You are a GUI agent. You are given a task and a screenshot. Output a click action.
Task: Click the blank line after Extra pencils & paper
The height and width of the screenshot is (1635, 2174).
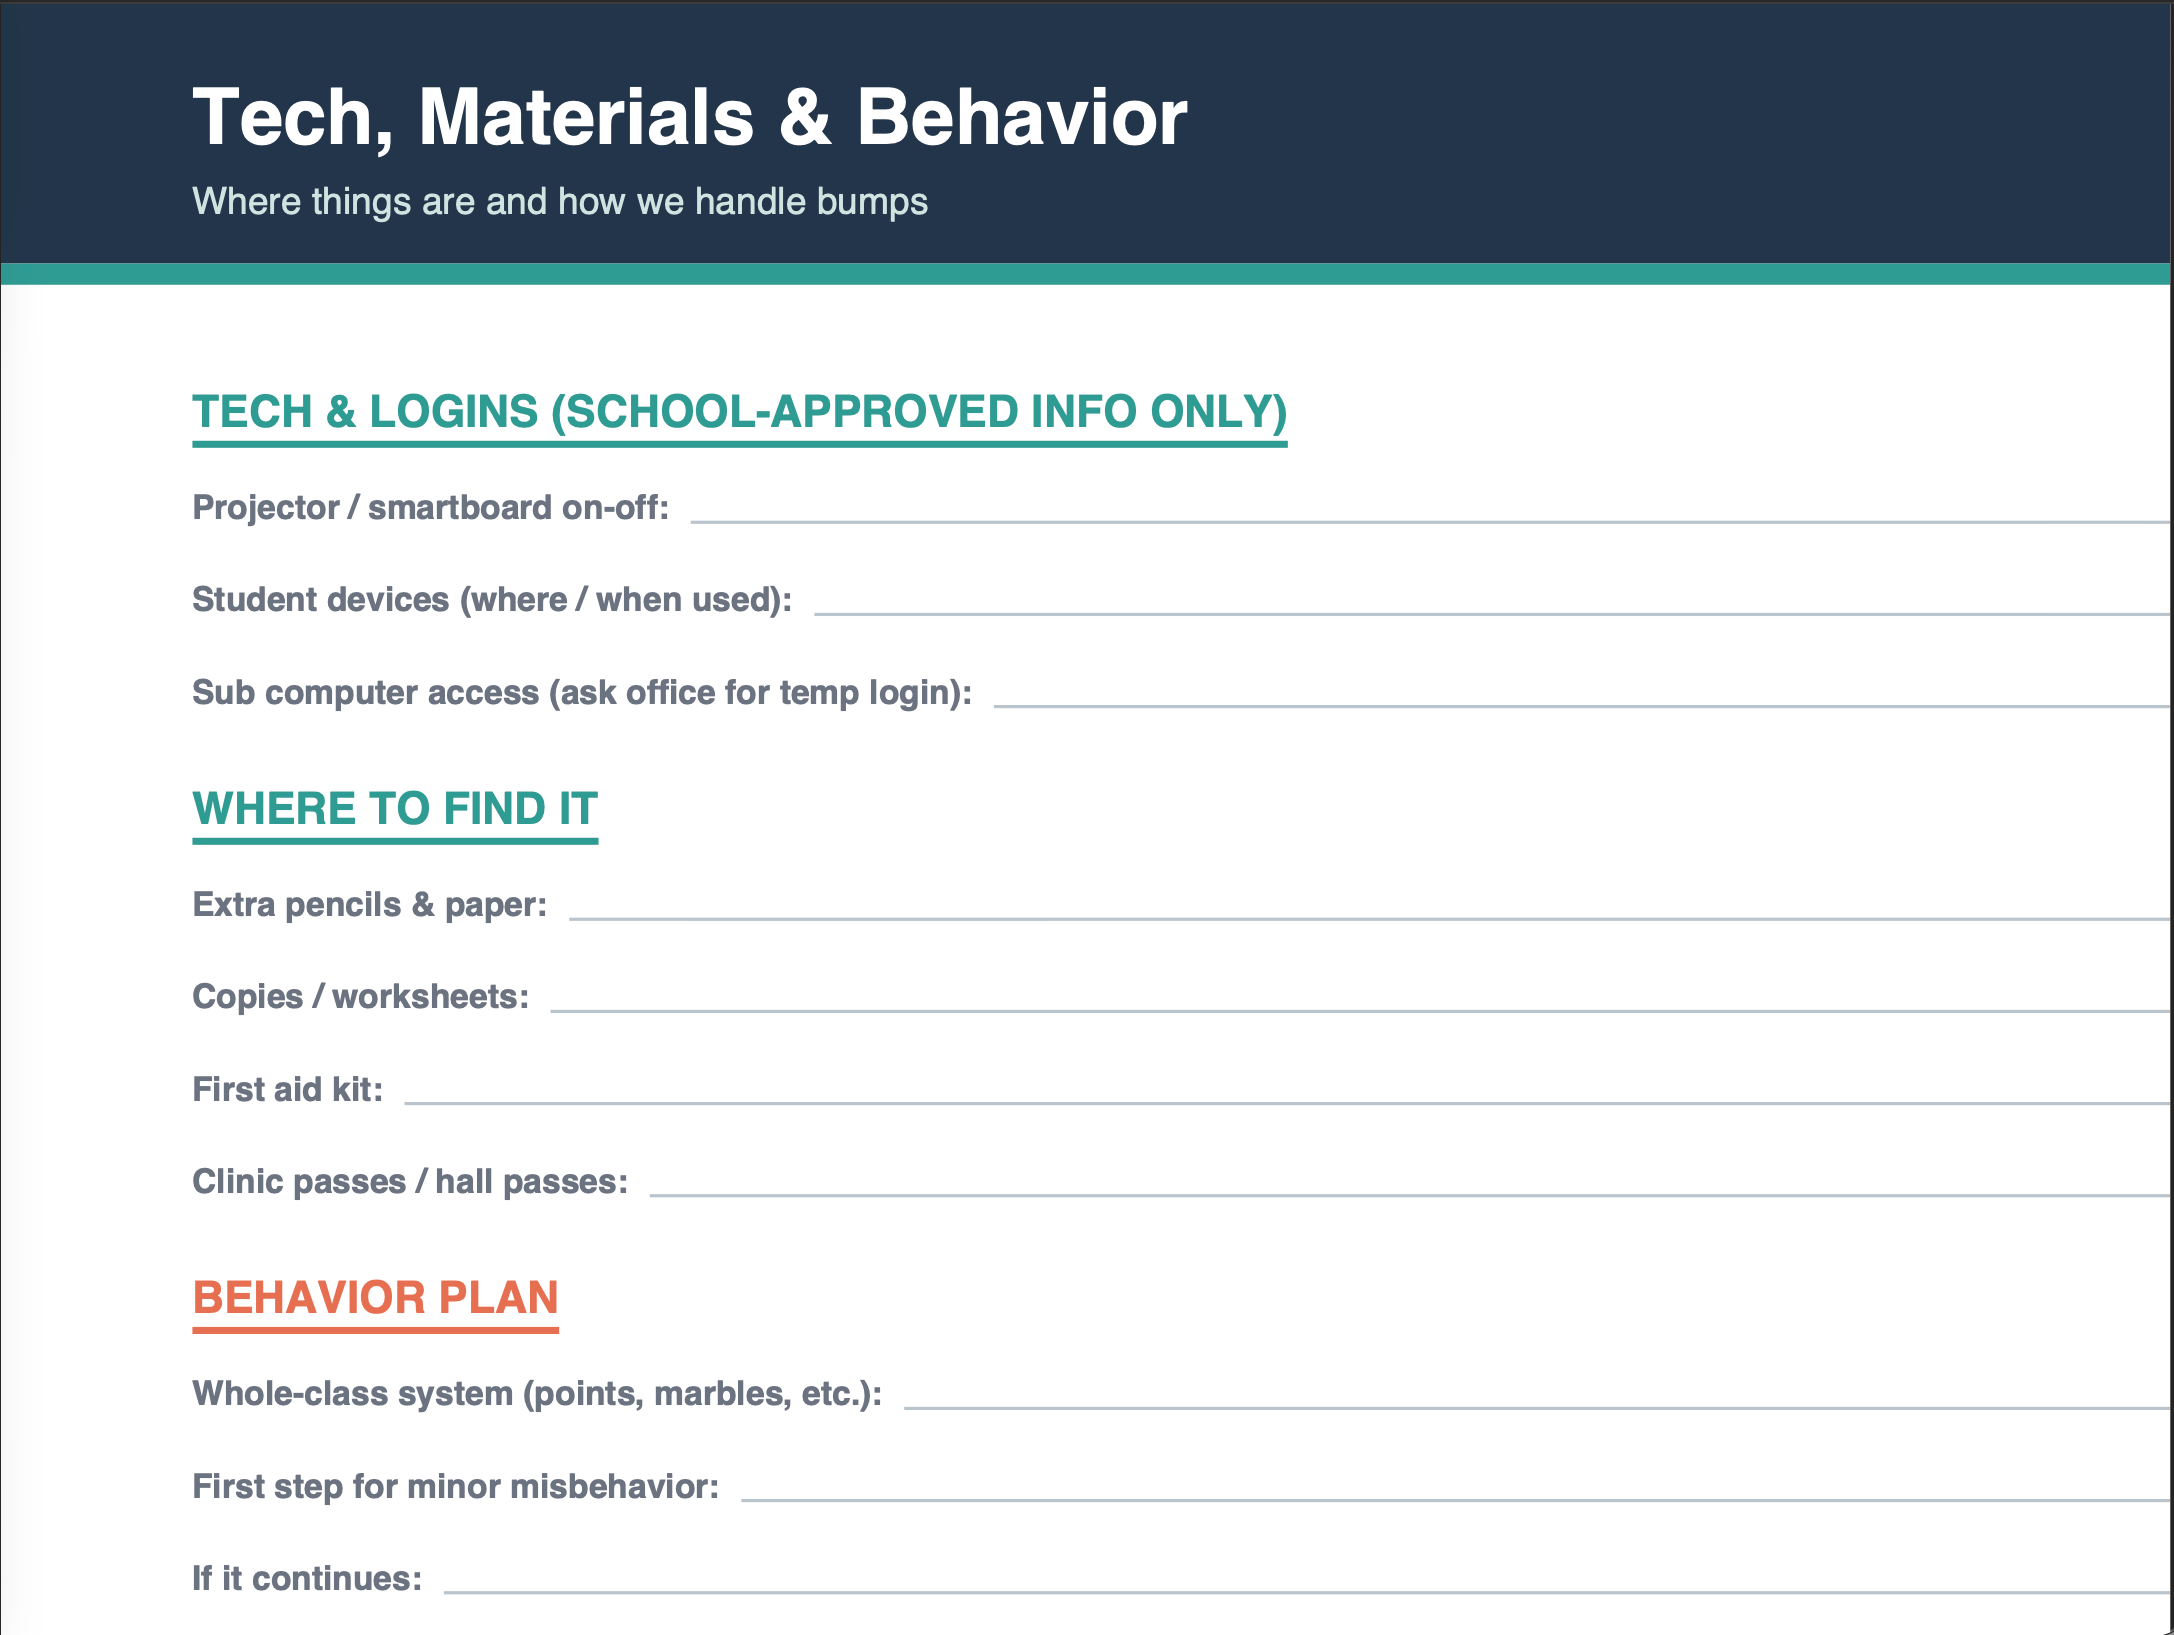click(x=1370, y=918)
